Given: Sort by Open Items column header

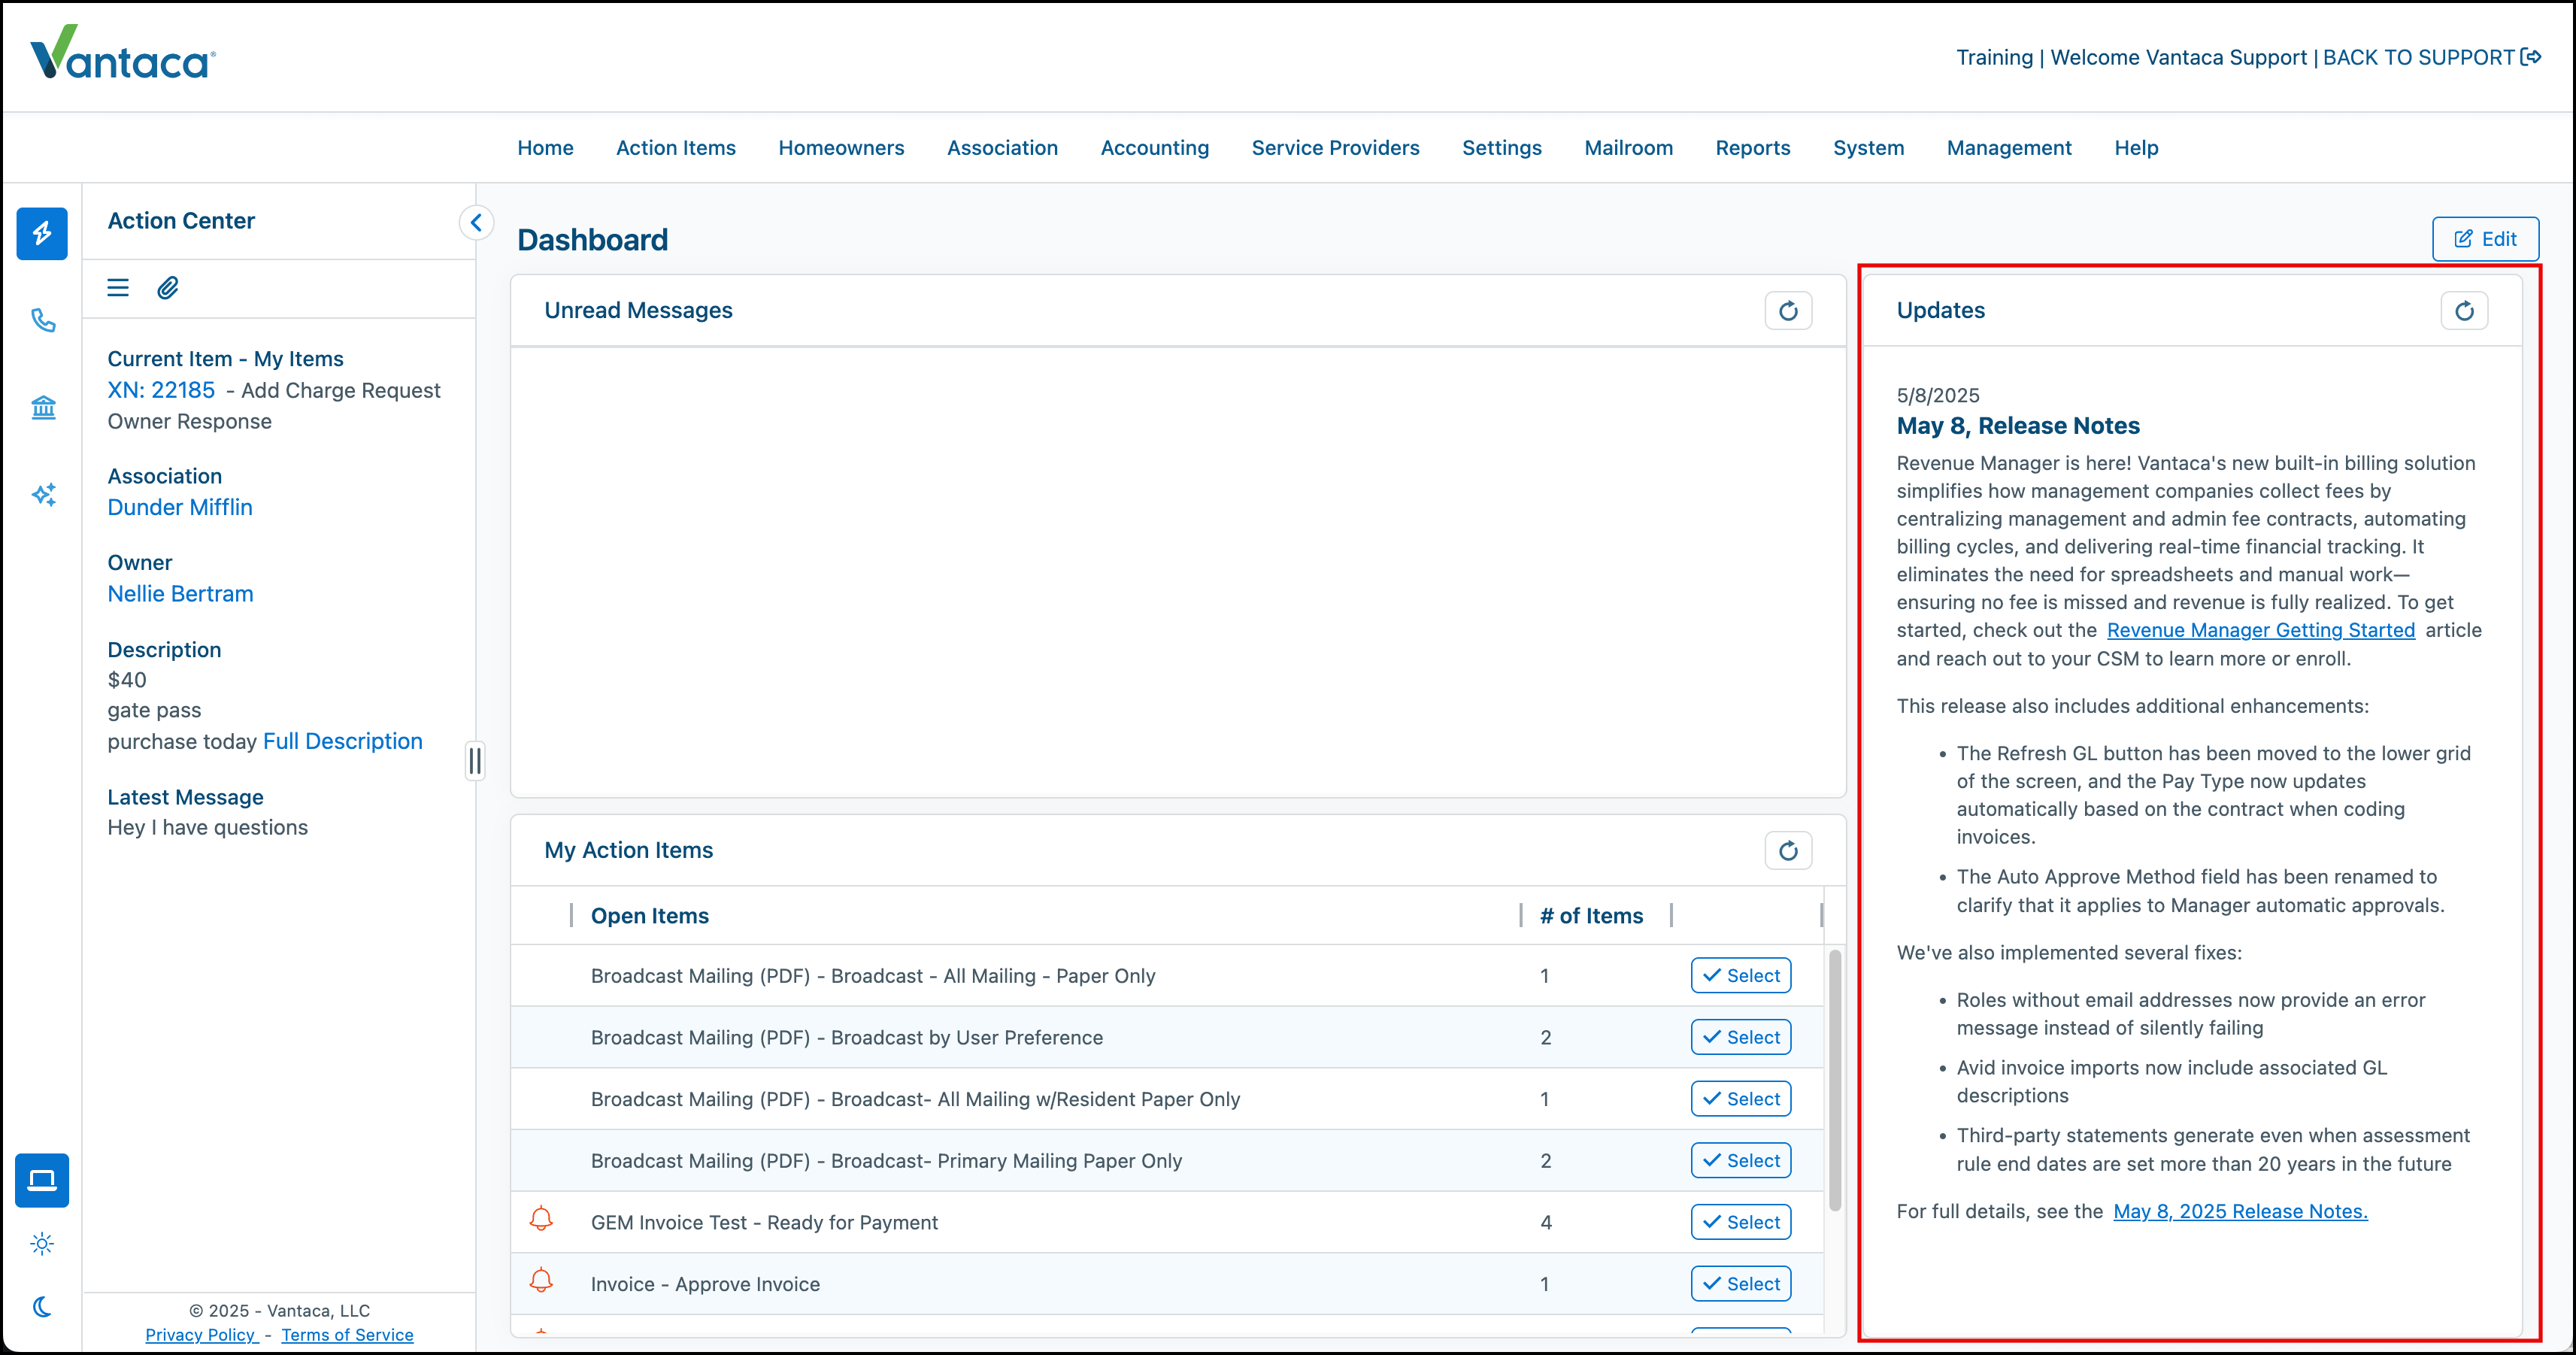Looking at the screenshot, I should [x=650, y=916].
